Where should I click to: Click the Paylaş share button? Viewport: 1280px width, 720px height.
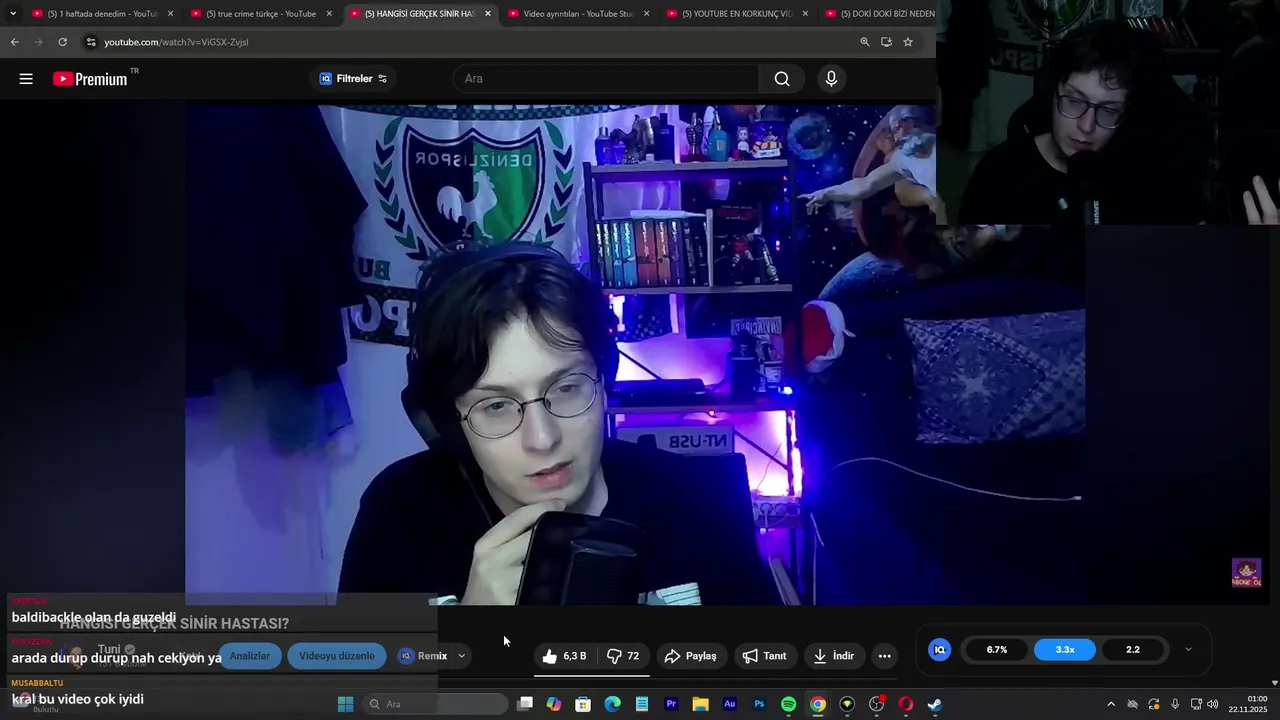[690, 656]
